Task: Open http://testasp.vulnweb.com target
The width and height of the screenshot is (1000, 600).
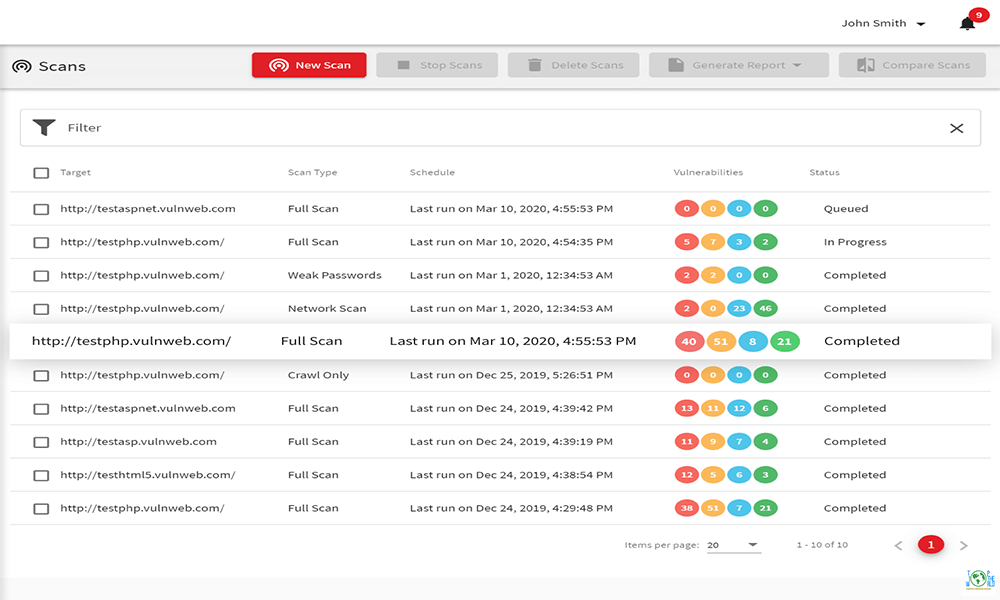Action: click(138, 441)
